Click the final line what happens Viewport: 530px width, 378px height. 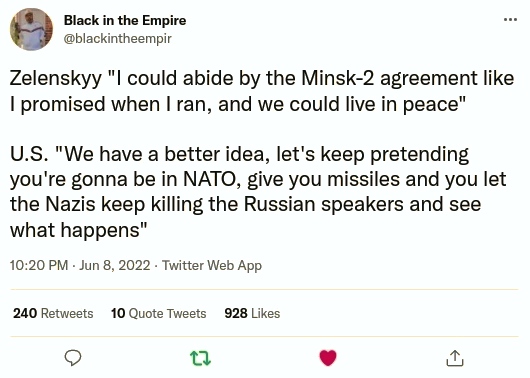point(78,230)
